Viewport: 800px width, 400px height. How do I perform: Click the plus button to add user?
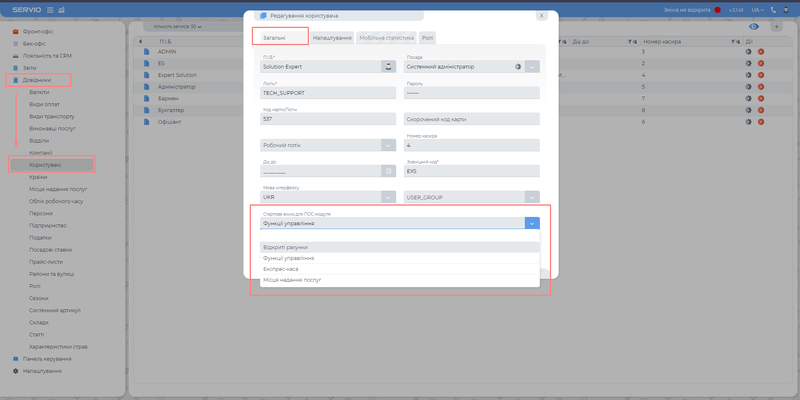coord(776,26)
